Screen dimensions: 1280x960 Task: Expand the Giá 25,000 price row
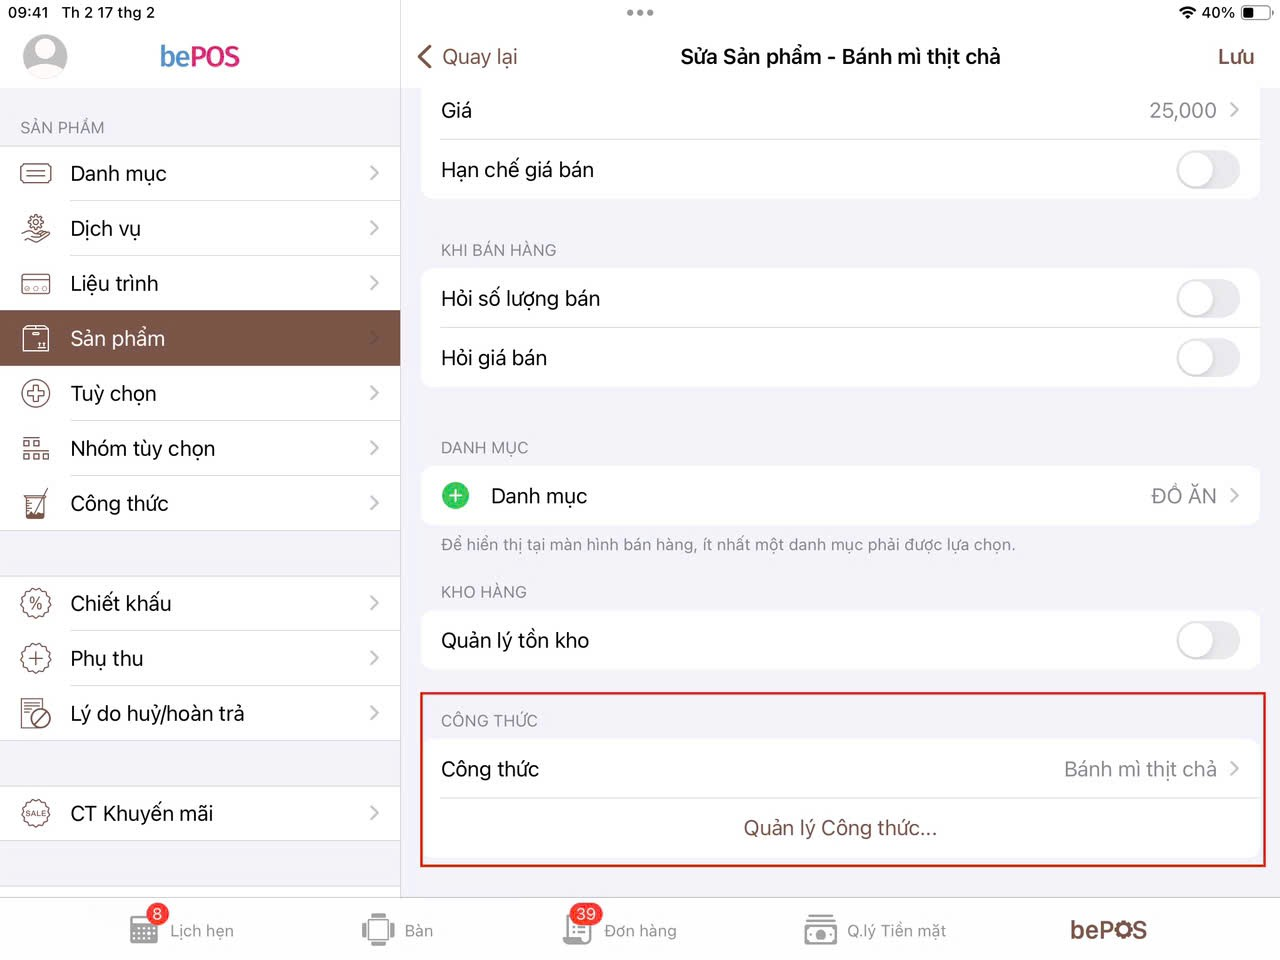840,111
